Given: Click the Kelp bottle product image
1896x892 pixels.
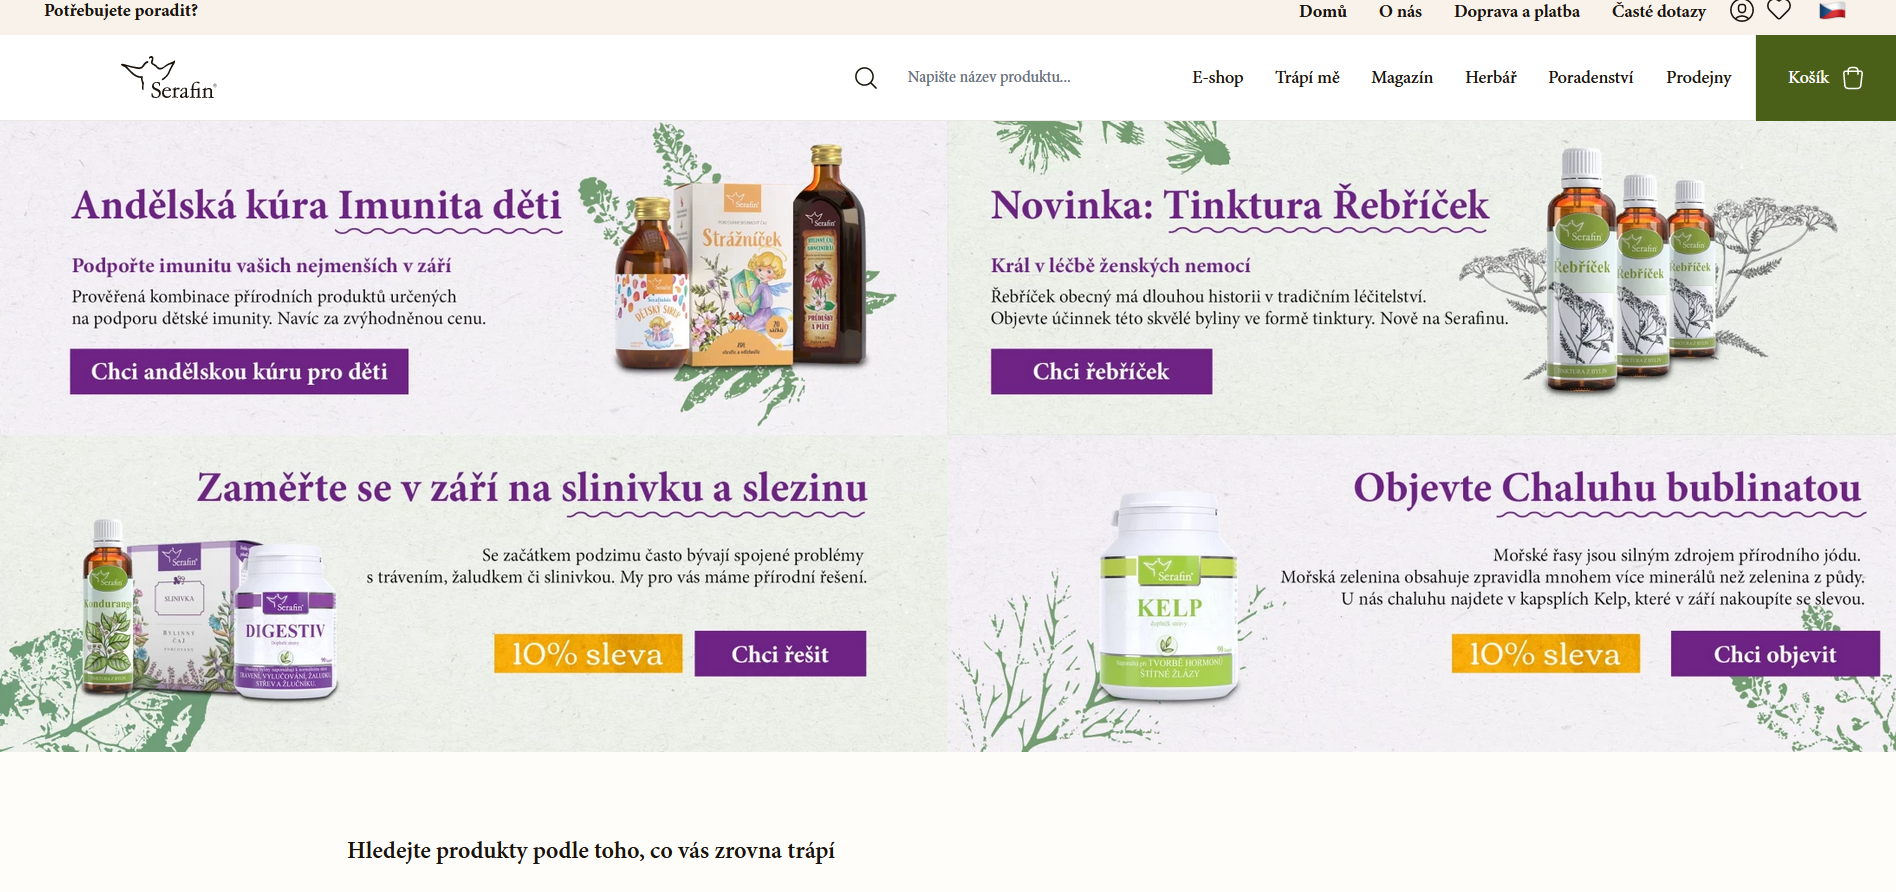Looking at the screenshot, I should coord(1169,598).
